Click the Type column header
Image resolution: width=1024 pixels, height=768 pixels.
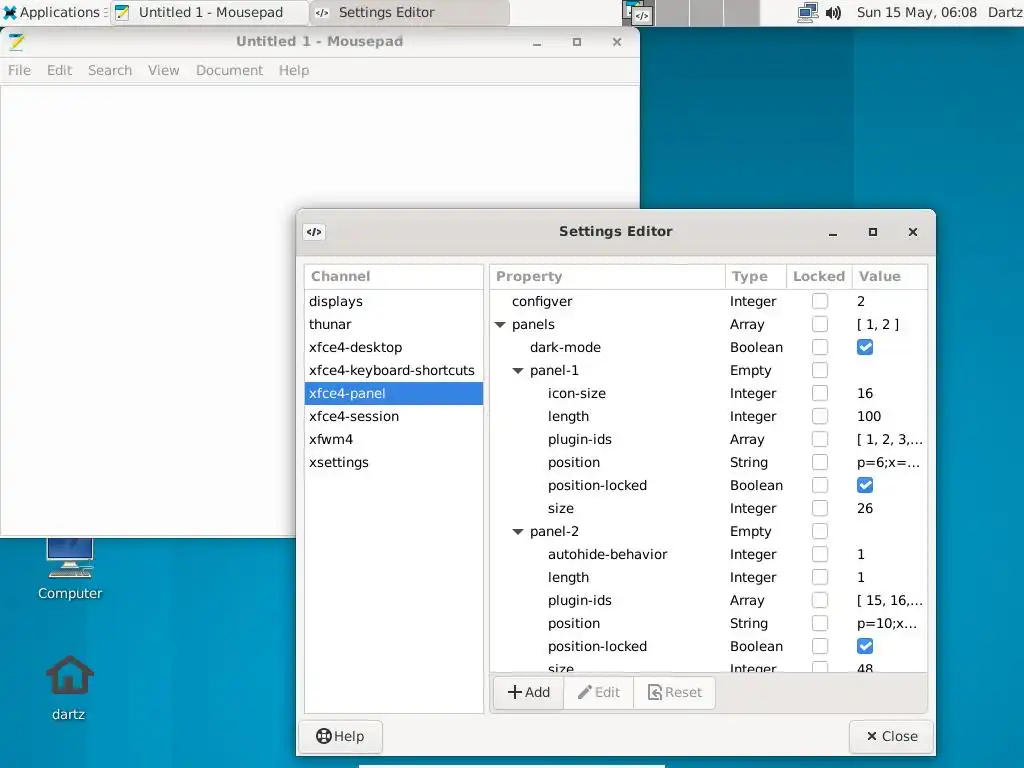point(755,276)
